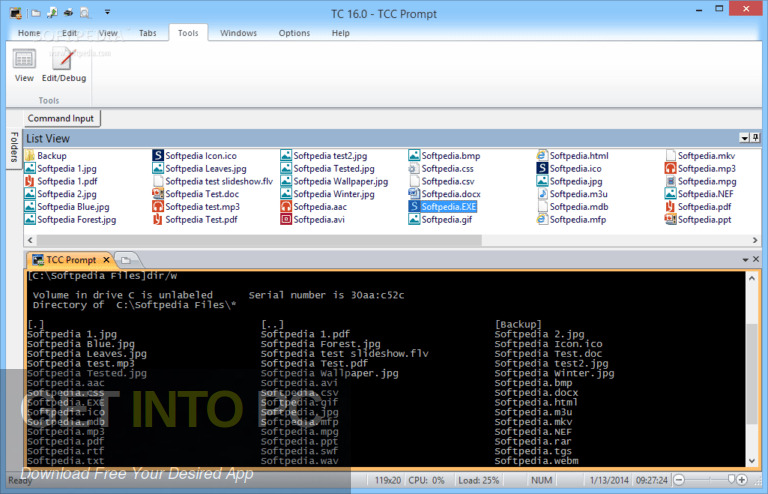Click List View left scroll arrow
This screenshot has width=768, height=494.
coord(30,240)
